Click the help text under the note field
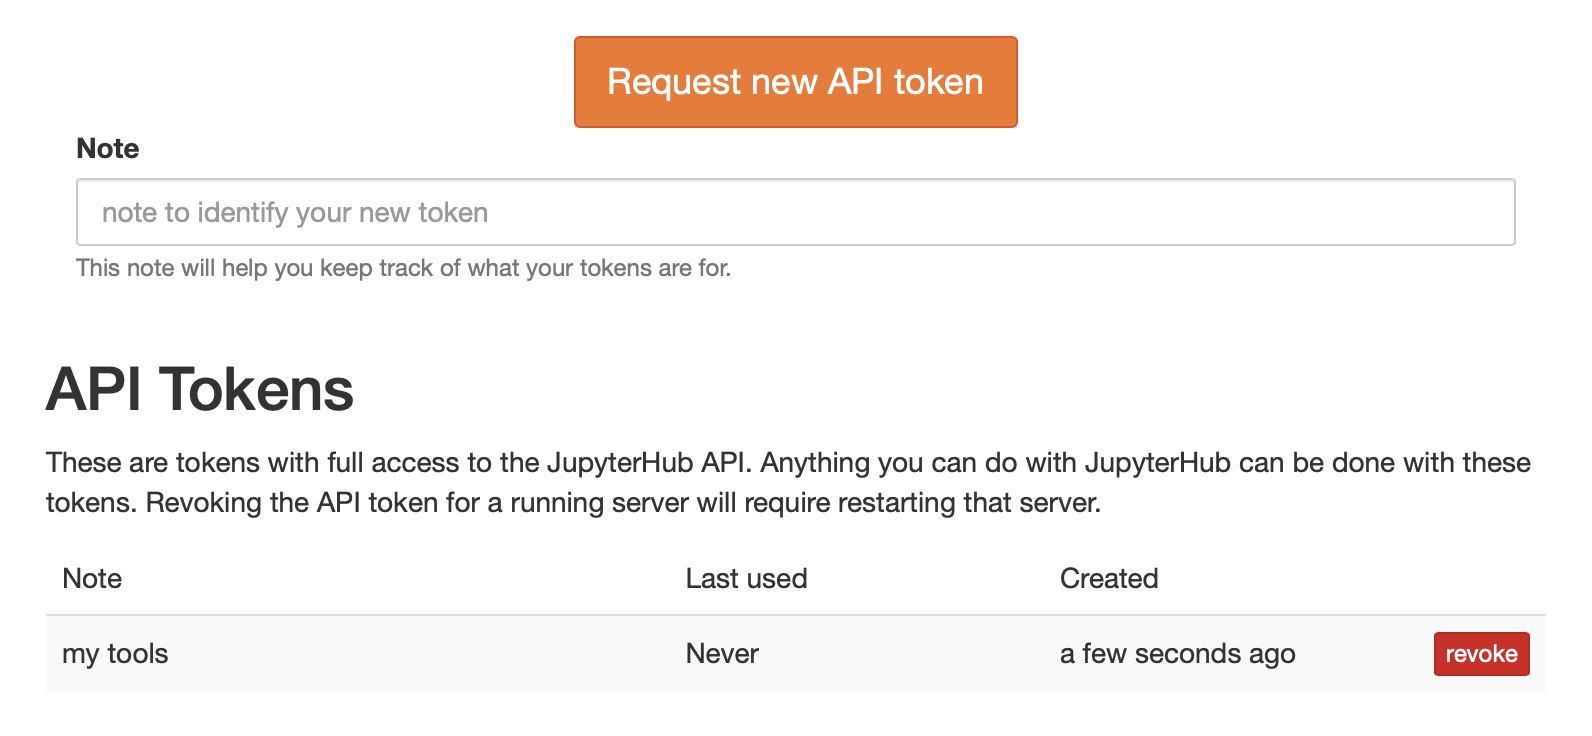Screen dimensions: 1592x736 coord(403,268)
